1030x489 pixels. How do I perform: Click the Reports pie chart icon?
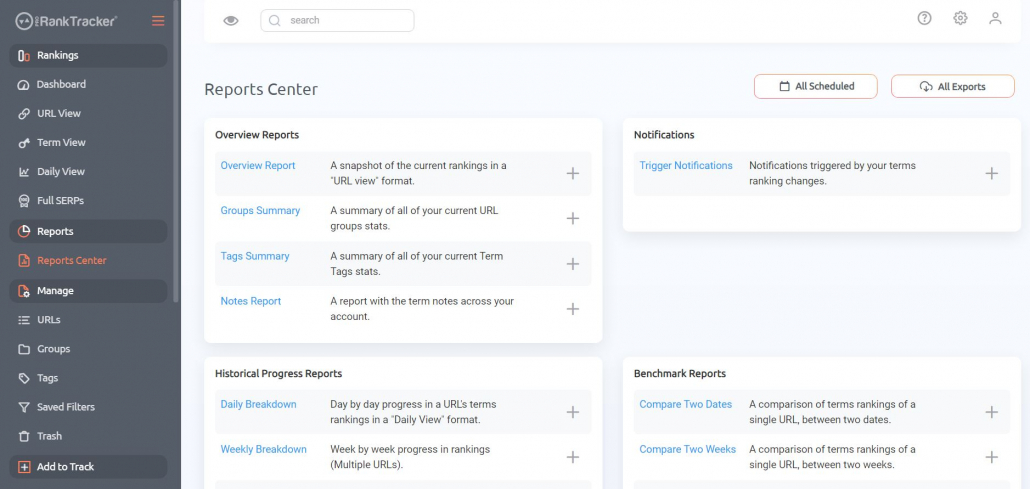pos(24,231)
